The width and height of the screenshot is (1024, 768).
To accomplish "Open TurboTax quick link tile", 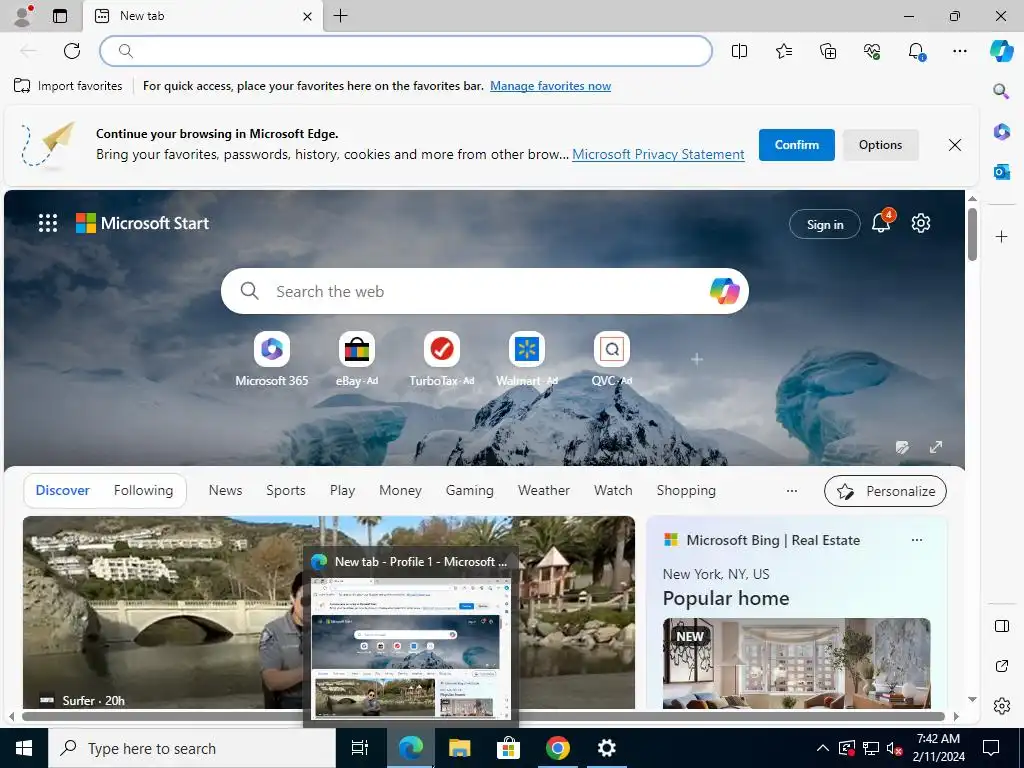I will click(x=441, y=359).
